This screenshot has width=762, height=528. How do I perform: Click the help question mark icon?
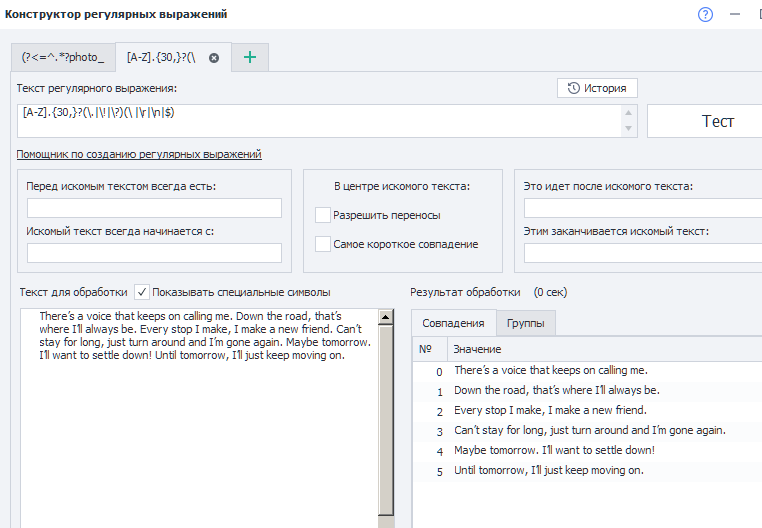click(x=706, y=15)
